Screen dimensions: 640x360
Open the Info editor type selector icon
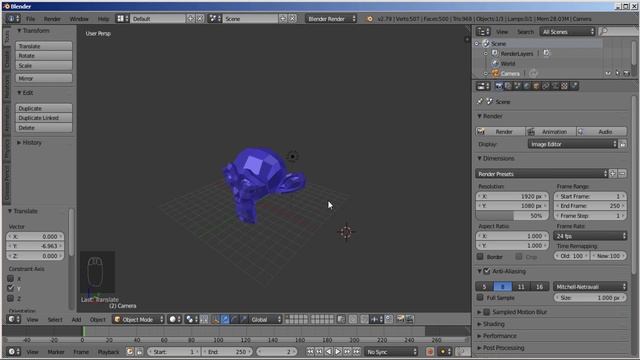[x=13, y=19]
